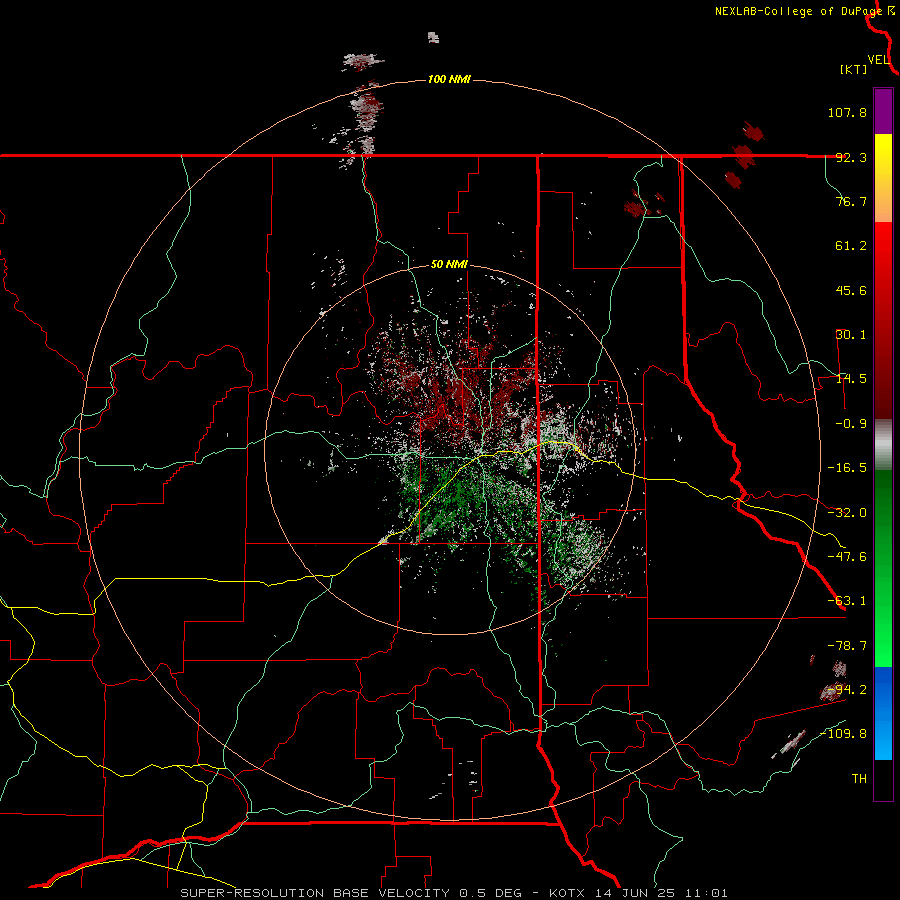Pick the dark TH segment of the color bar
This screenshot has width=900, height=900.
[883, 779]
